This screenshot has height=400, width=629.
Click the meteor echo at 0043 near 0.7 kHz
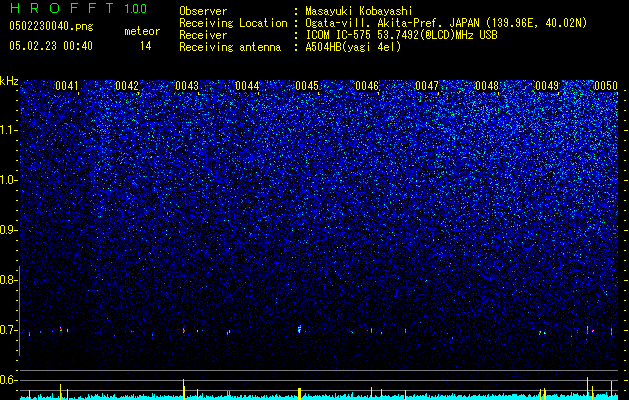(x=184, y=330)
